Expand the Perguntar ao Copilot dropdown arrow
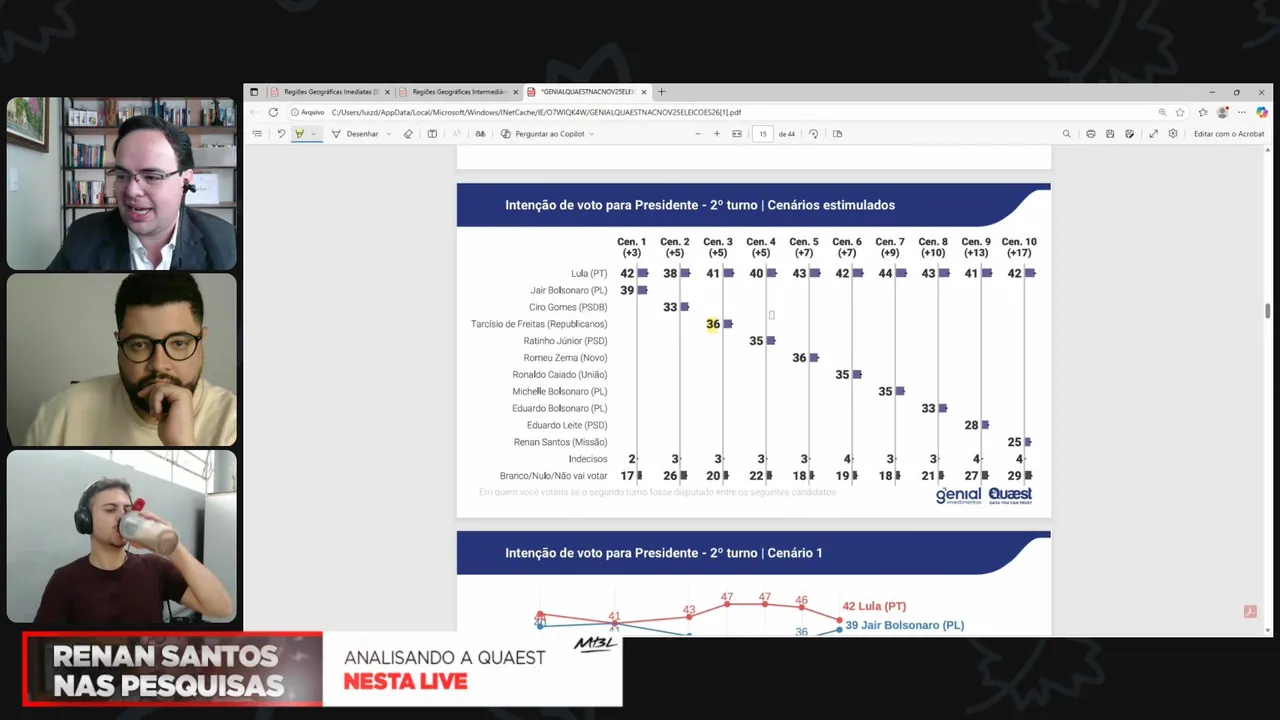 592,134
